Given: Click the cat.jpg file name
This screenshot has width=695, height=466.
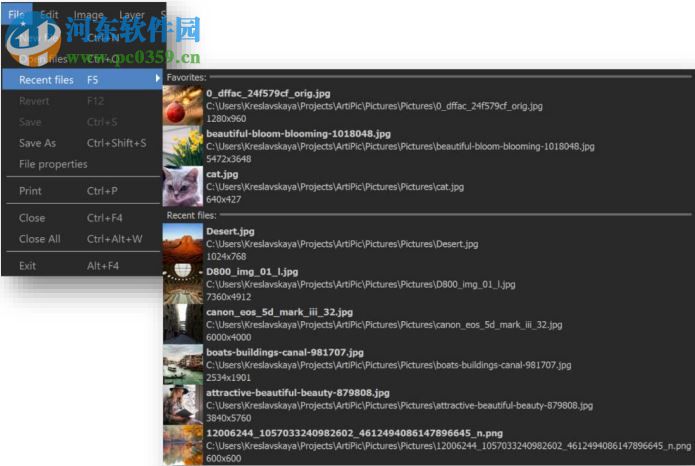Looking at the screenshot, I should coord(222,174).
